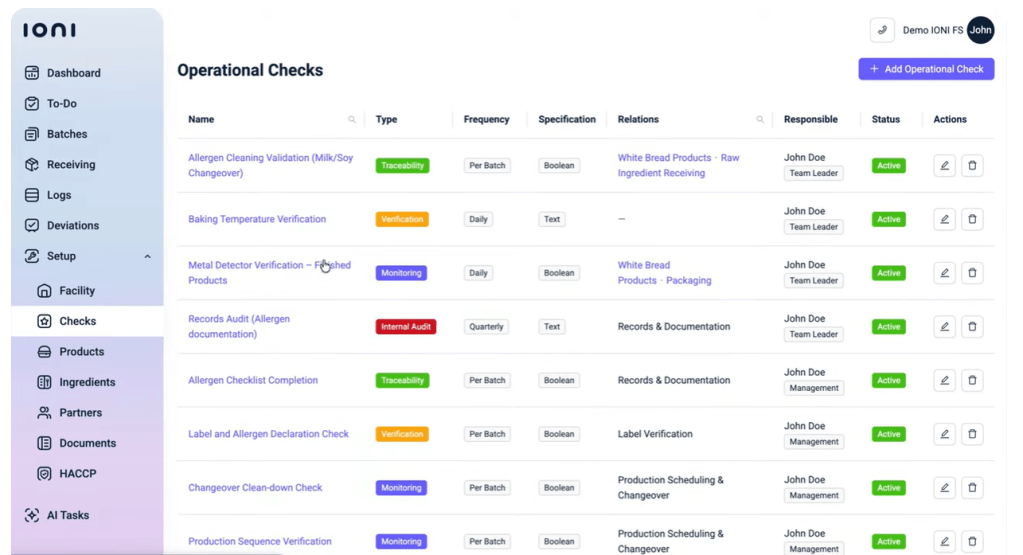Click the search icon in the Relations column header
The image size is (1023, 555).
tap(760, 119)
